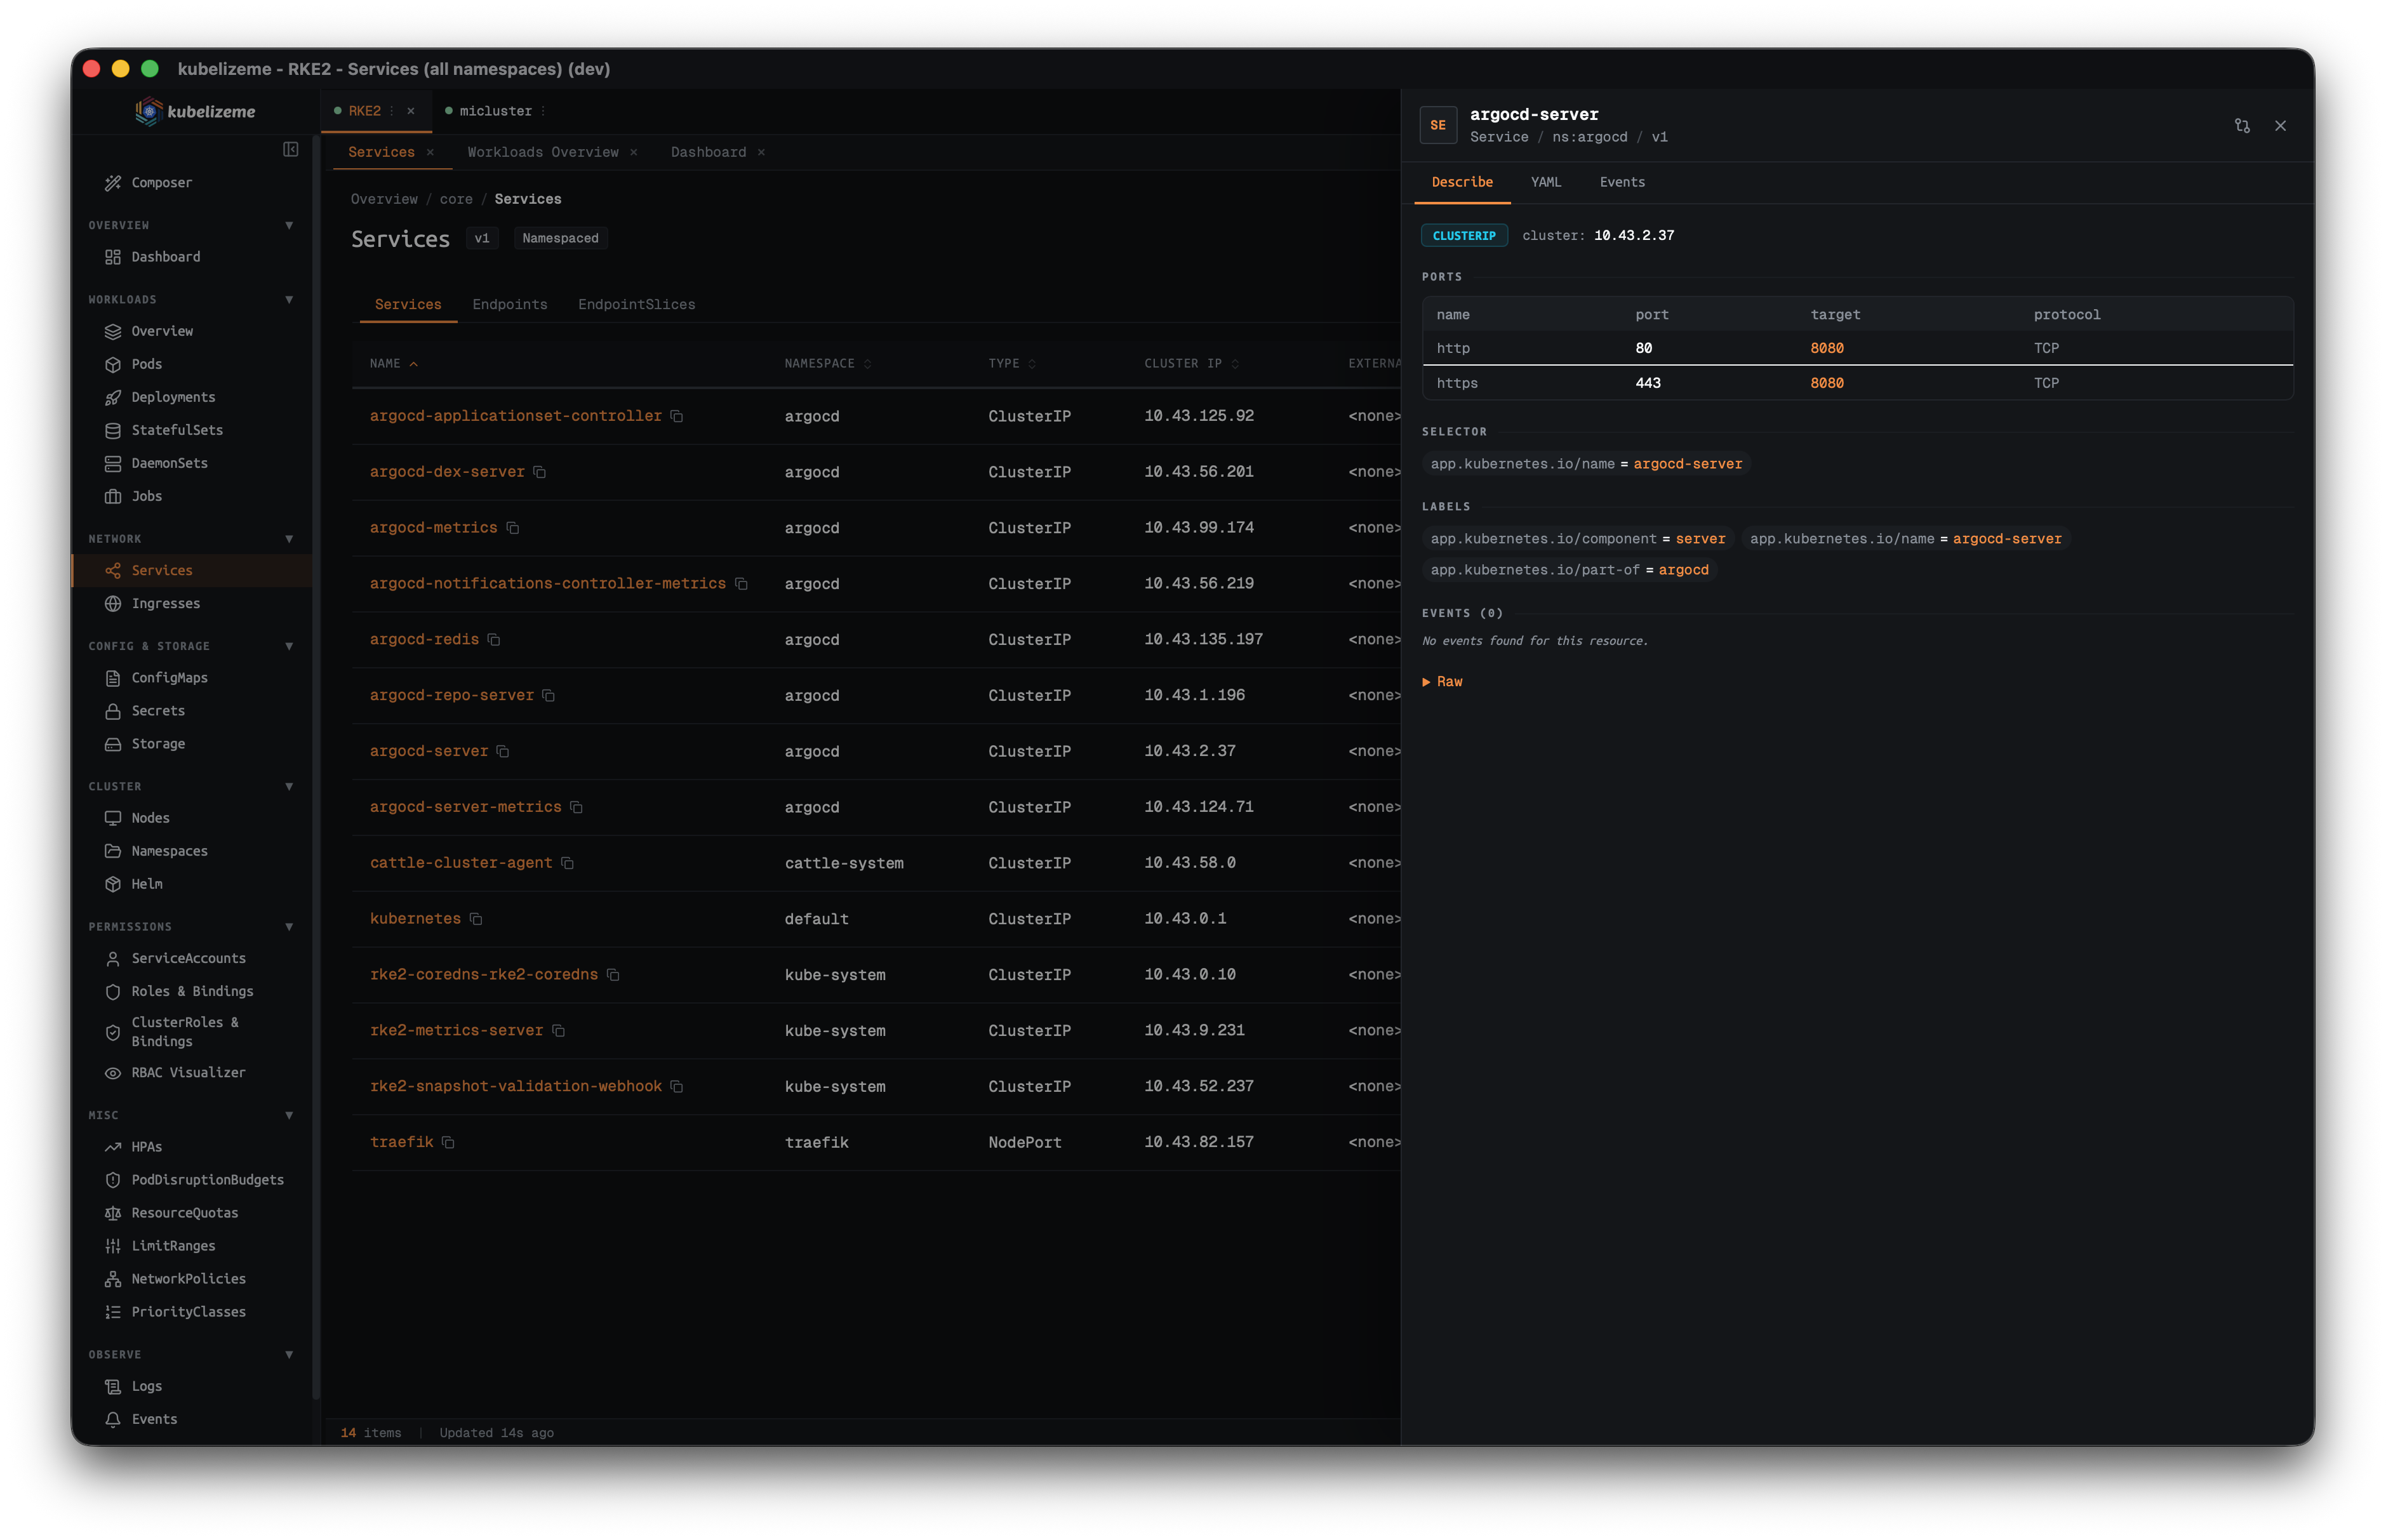The height and width of the screenshot is (1540, 2386).
Task: Open ServiceAccounts user icon
Action: 113,958
